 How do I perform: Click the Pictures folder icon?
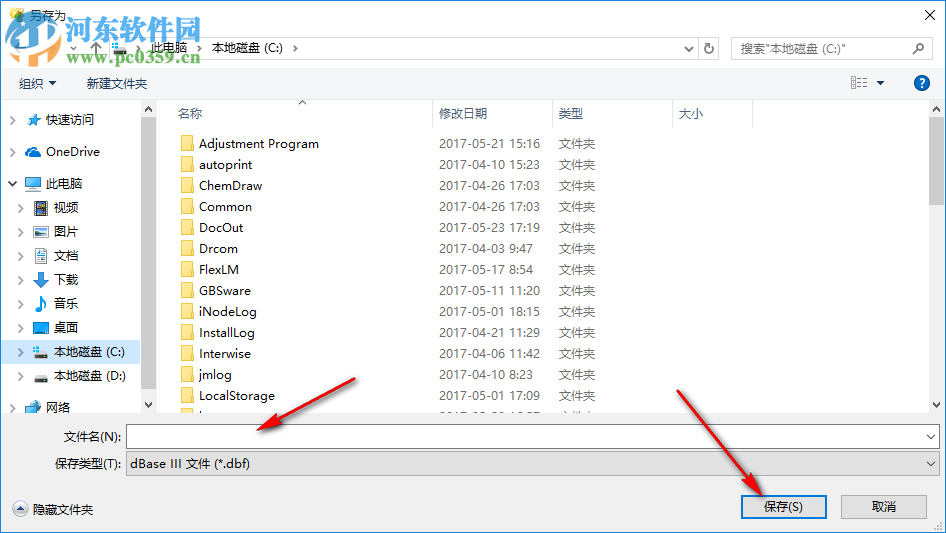click(40, 232)
